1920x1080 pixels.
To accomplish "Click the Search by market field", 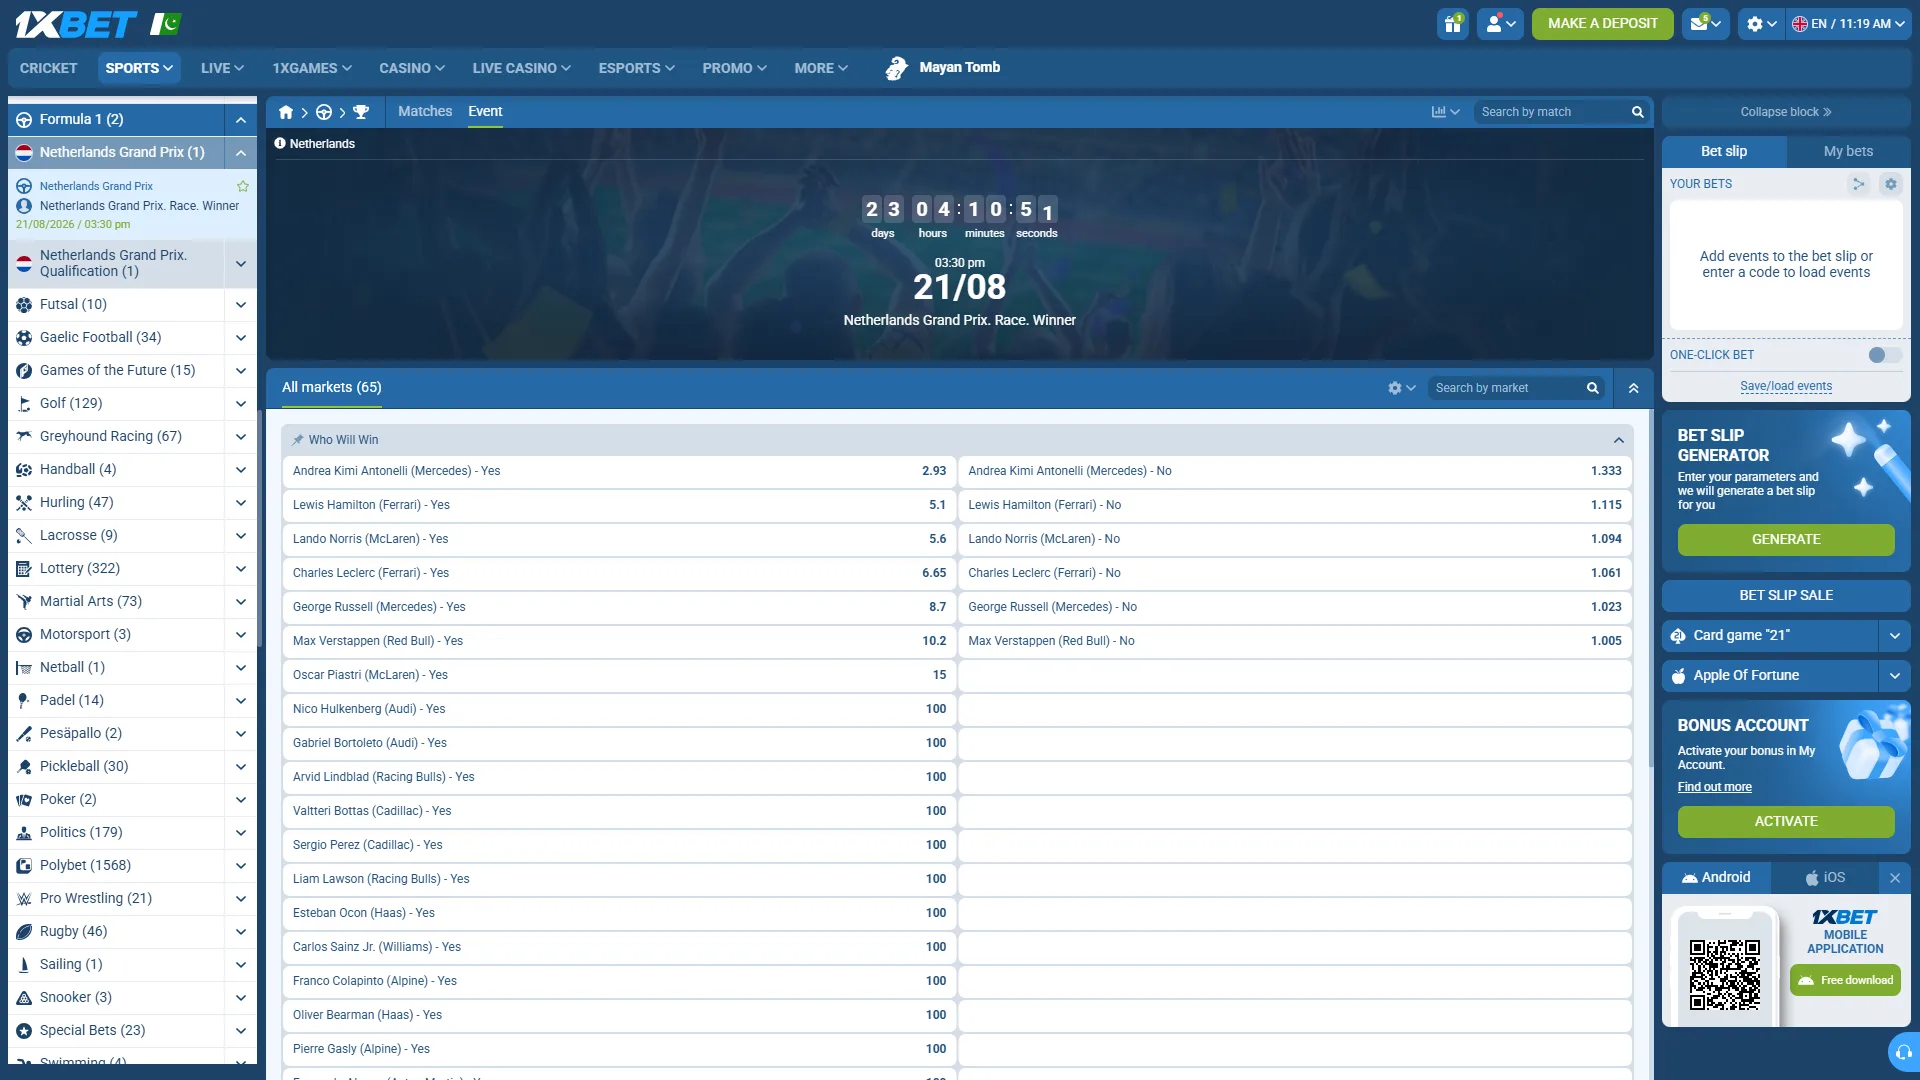I will (1506, 388).
